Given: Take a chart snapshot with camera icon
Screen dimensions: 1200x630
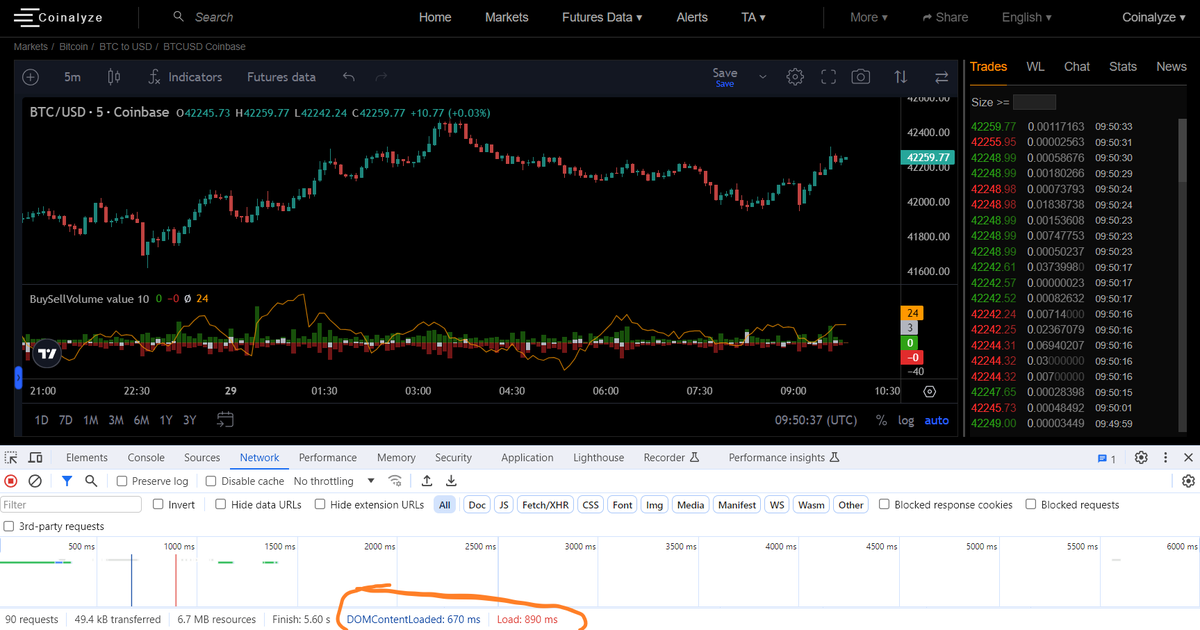Looking at the screenshot, I should tap(860, 77).
